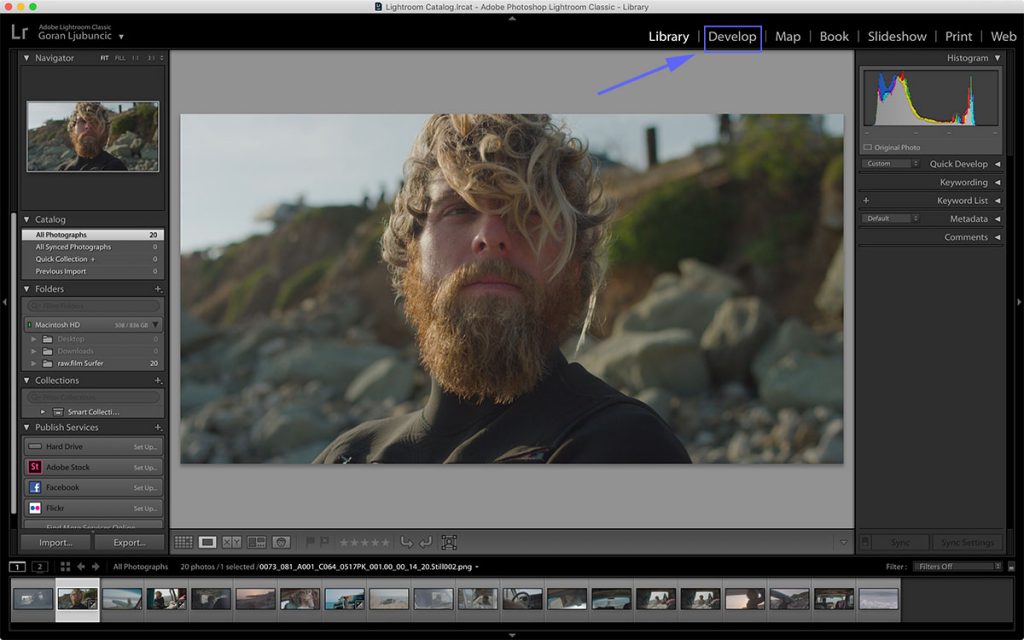Open the Default metadata preset dropdown
The image size is (1024, 640).
click(x=888, y=218)
